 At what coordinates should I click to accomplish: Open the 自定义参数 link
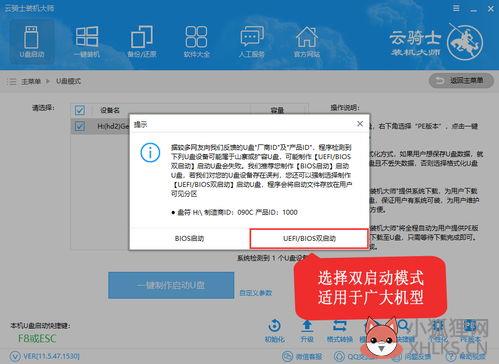tap(256, 293)
